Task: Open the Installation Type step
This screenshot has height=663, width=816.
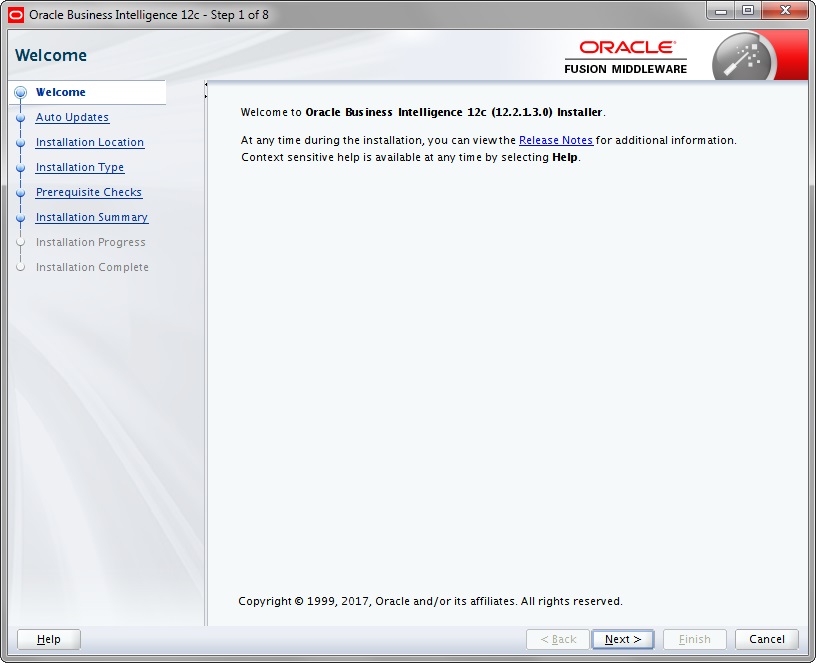Action: pos(80,167)
